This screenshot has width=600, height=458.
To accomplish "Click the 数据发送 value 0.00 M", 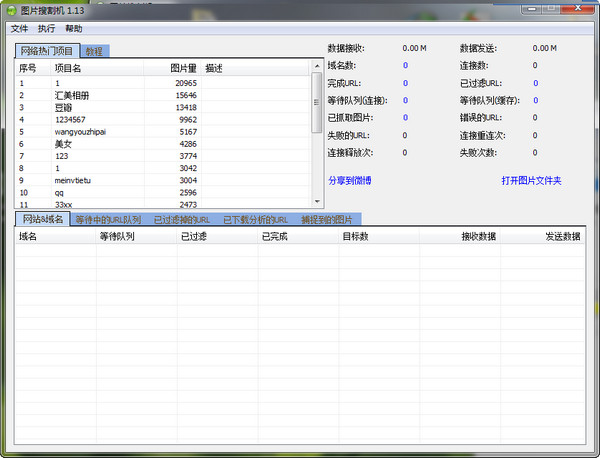I will 545,48.
